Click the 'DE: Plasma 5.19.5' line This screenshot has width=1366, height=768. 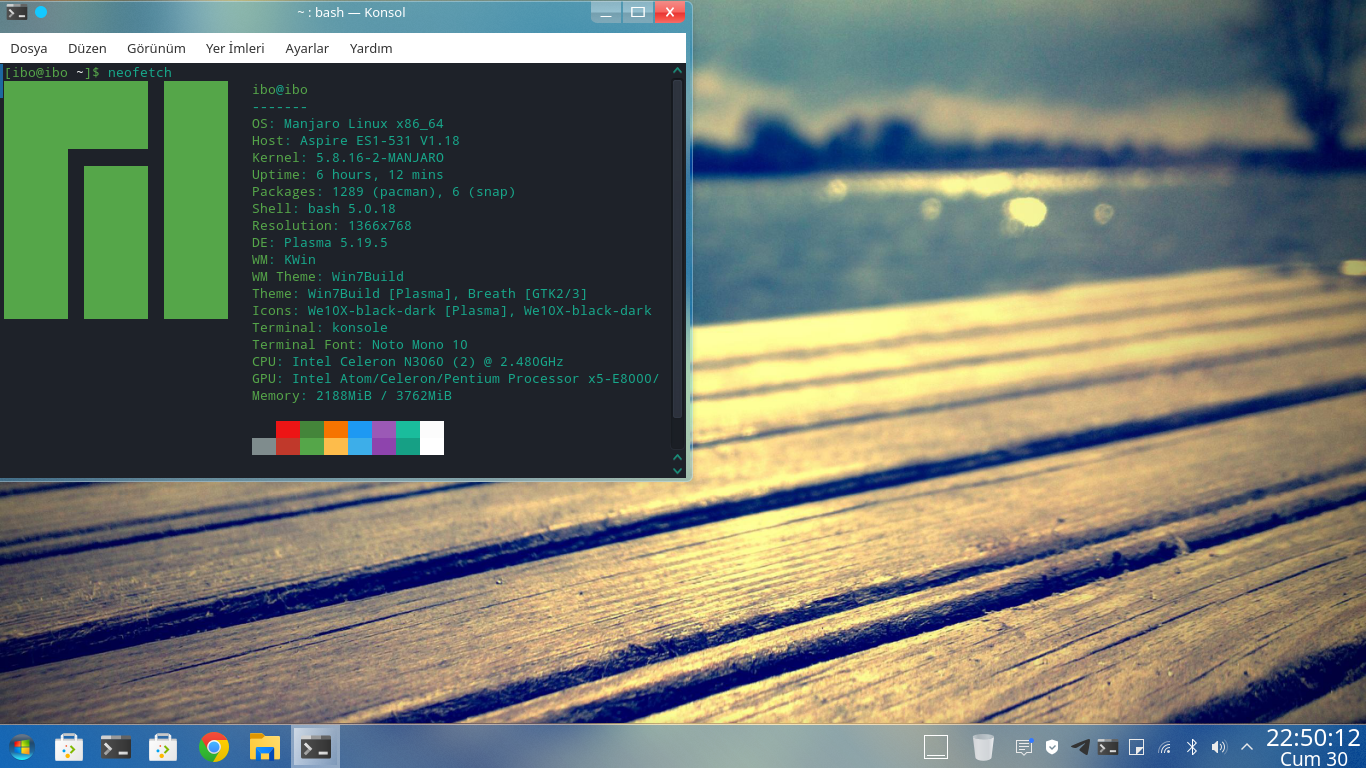point(320,243)
